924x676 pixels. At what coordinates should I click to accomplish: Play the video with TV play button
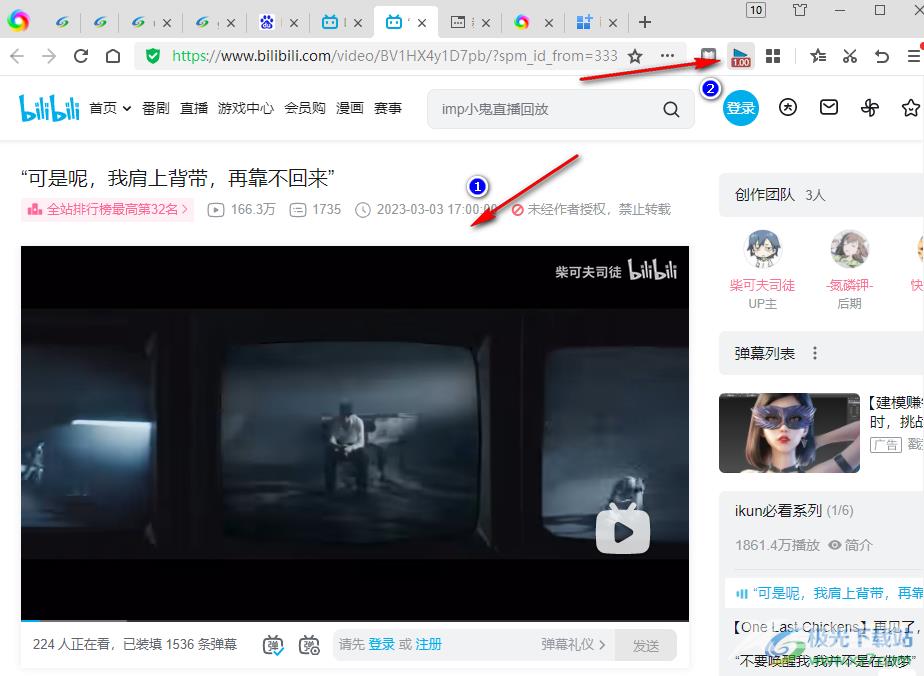[x=623, y=530]
